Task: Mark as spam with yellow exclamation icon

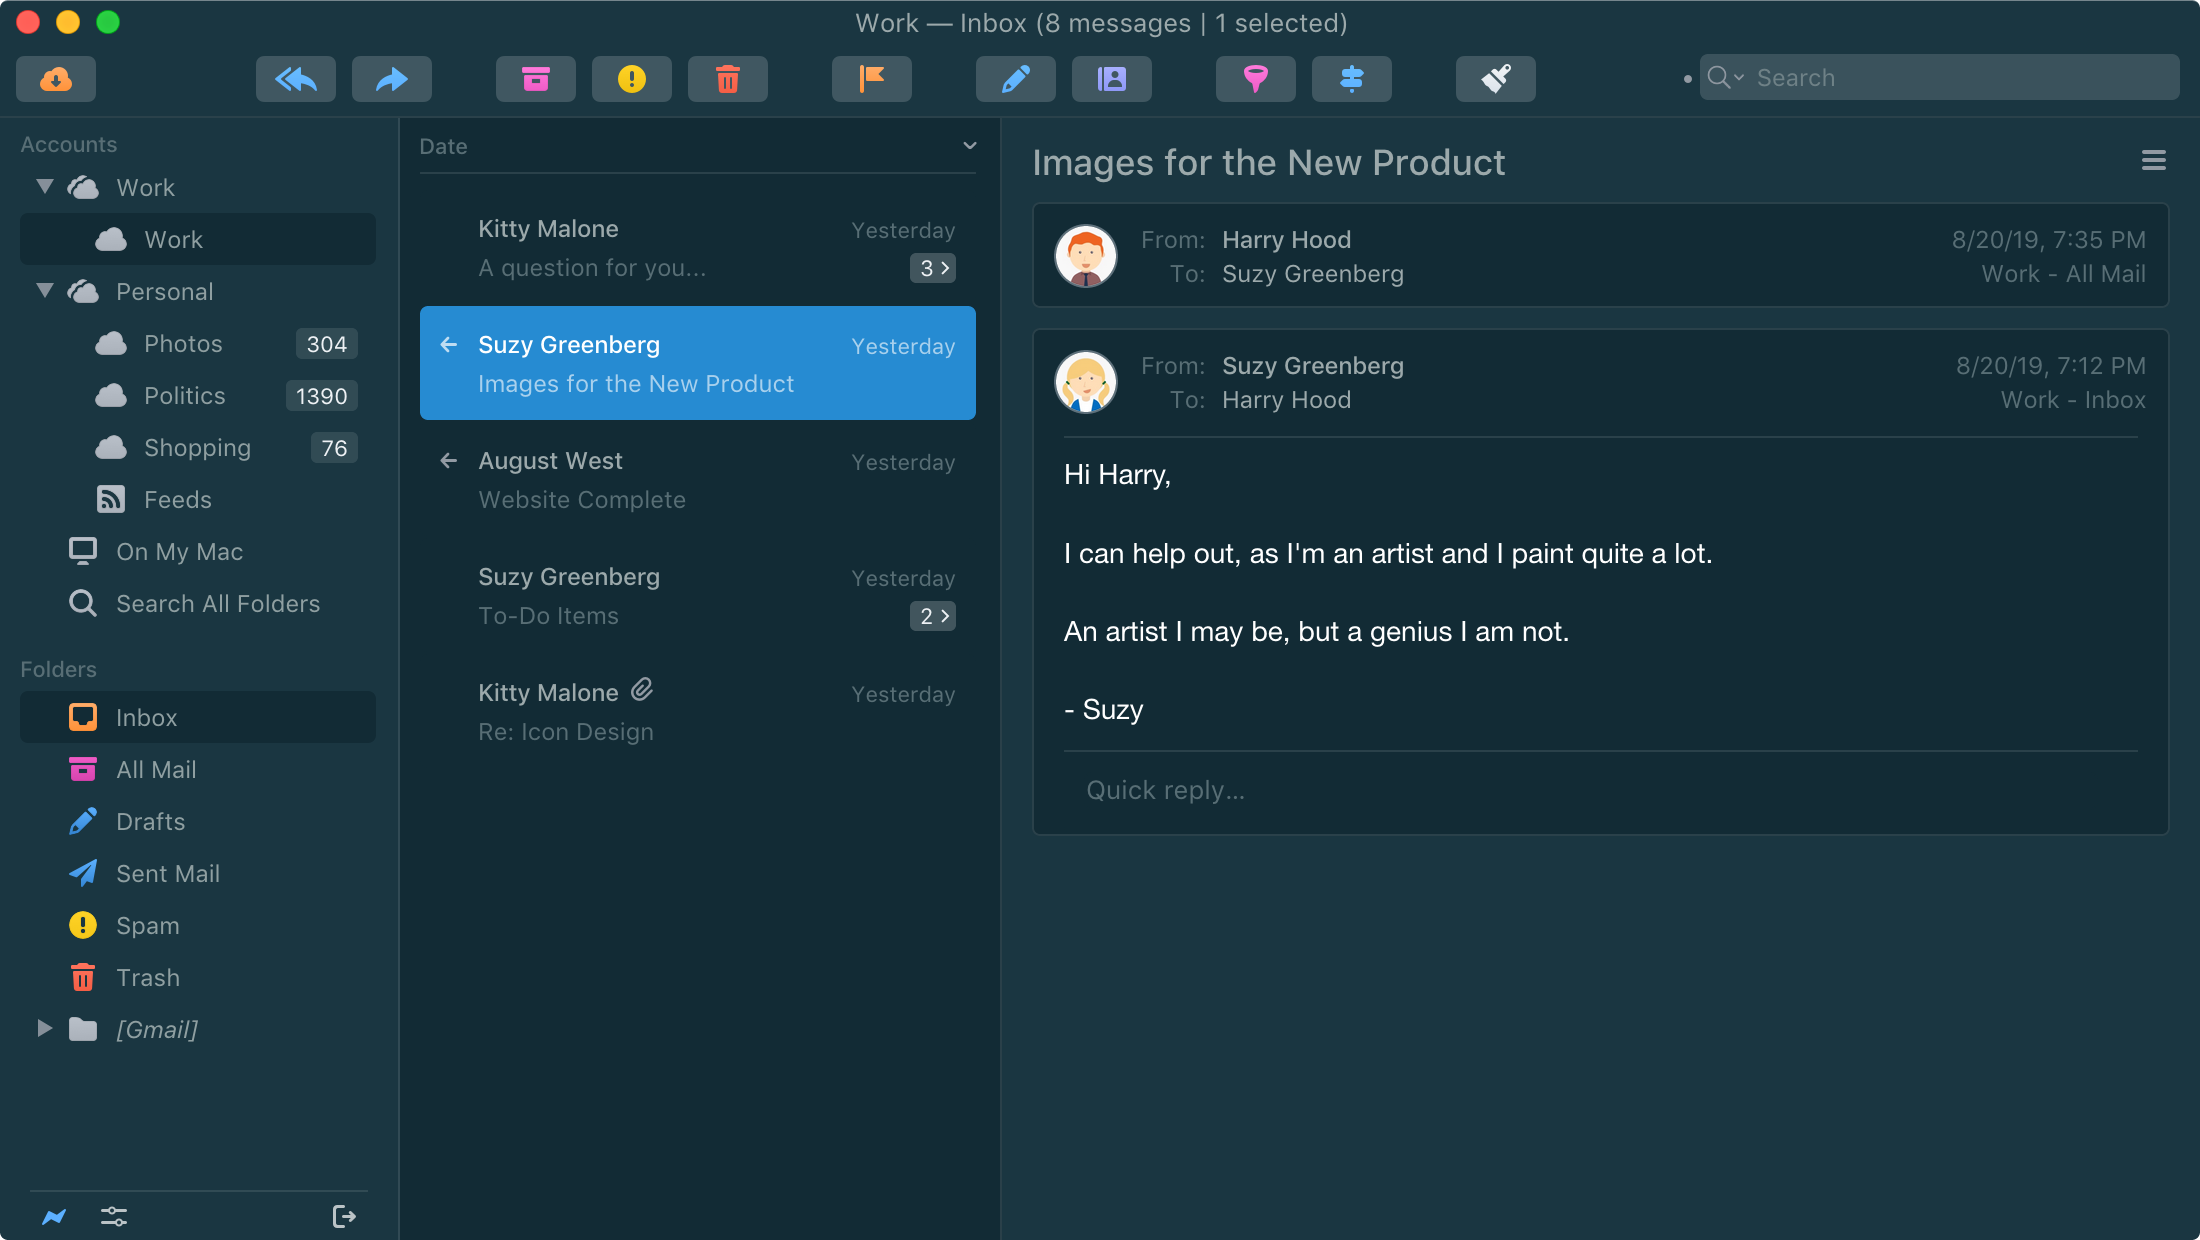Action: click(632, 79)
